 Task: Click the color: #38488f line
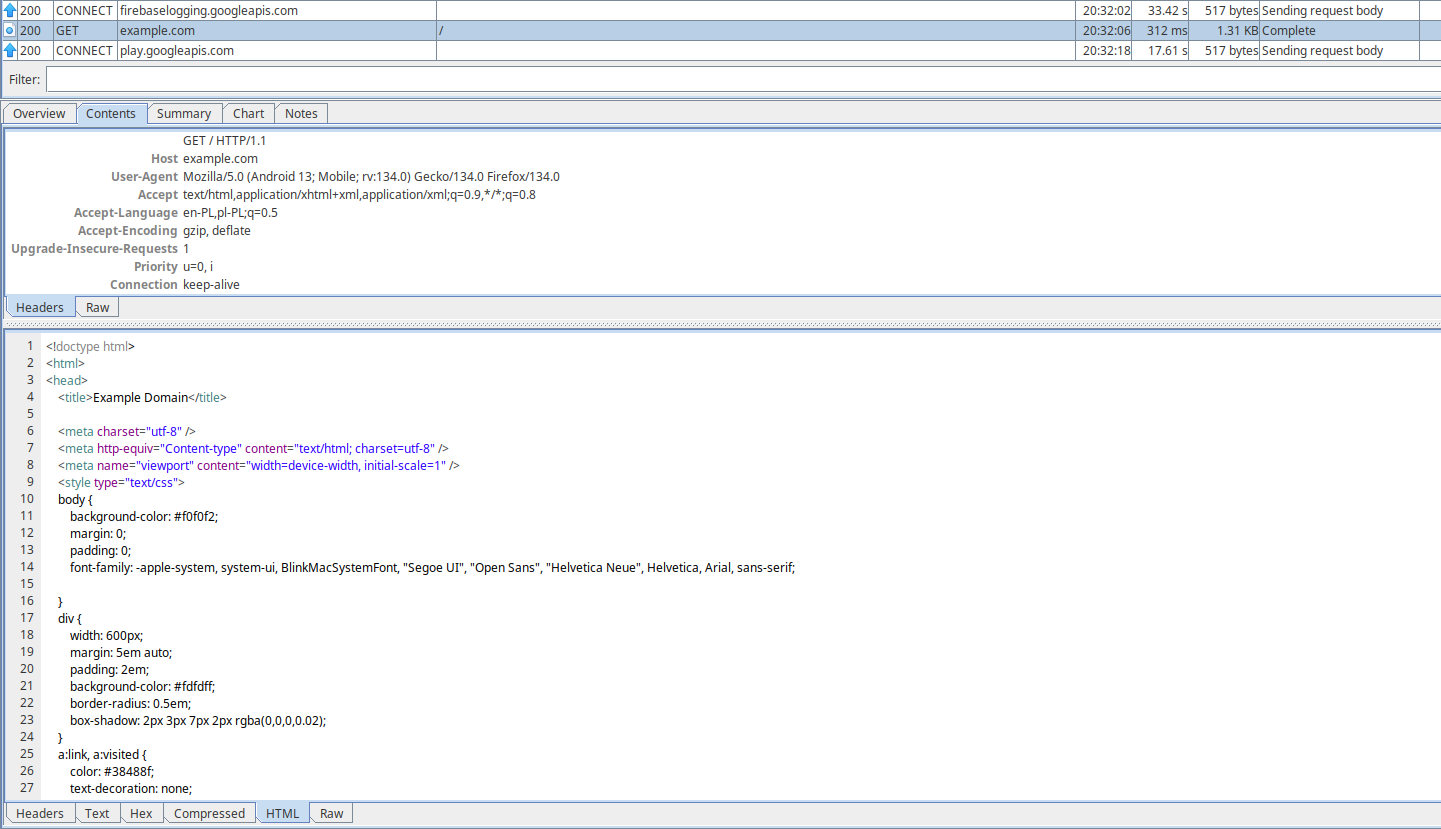[112, 771]
